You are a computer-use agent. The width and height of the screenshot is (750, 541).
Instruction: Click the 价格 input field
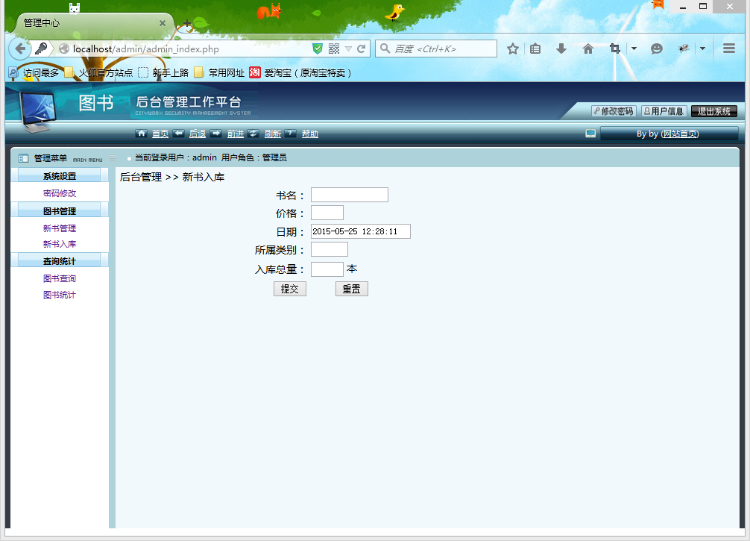[327, 213]
